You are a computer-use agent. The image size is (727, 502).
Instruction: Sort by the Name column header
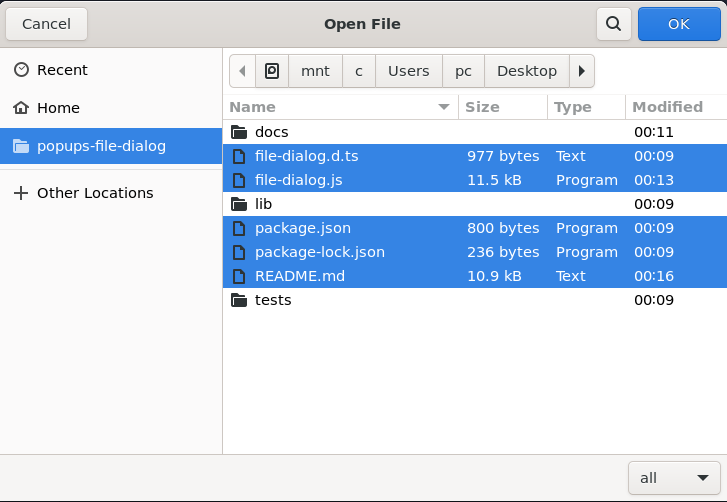pyautogui.click(x=340, y=107)
